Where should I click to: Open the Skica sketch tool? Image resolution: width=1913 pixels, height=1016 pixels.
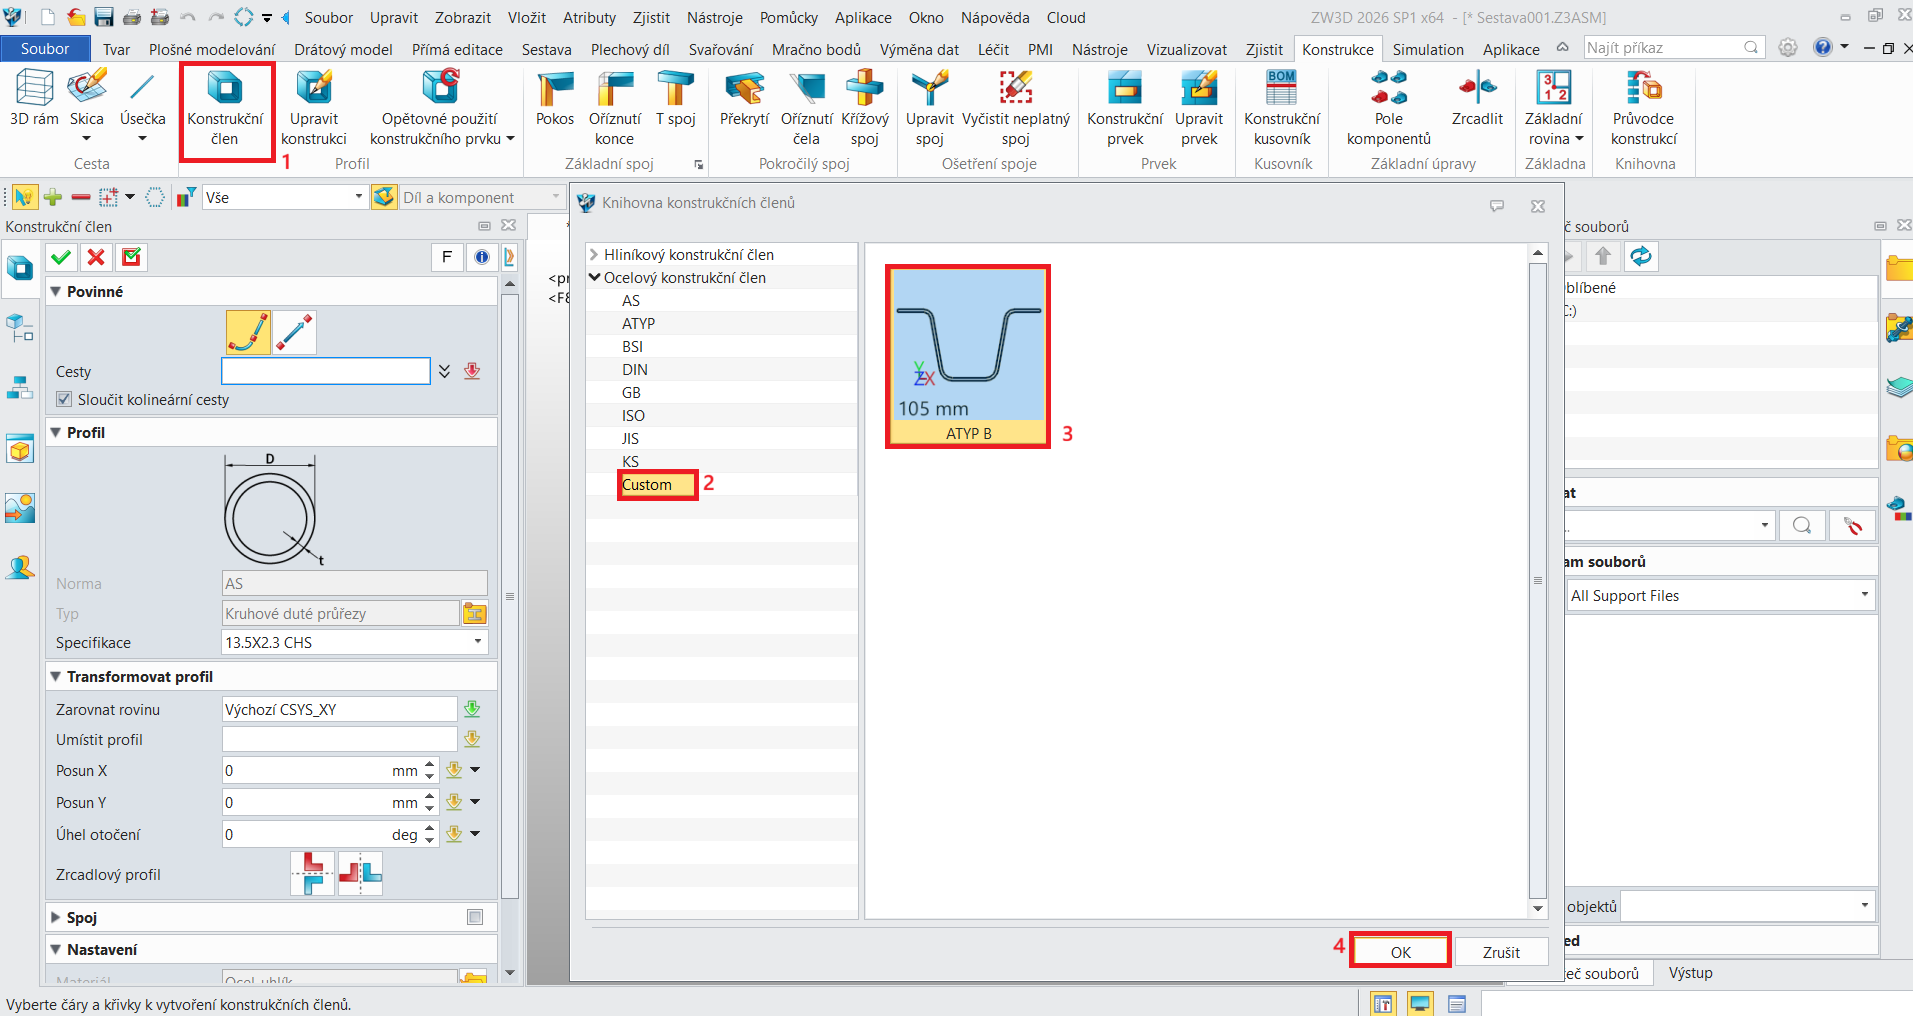87,98
